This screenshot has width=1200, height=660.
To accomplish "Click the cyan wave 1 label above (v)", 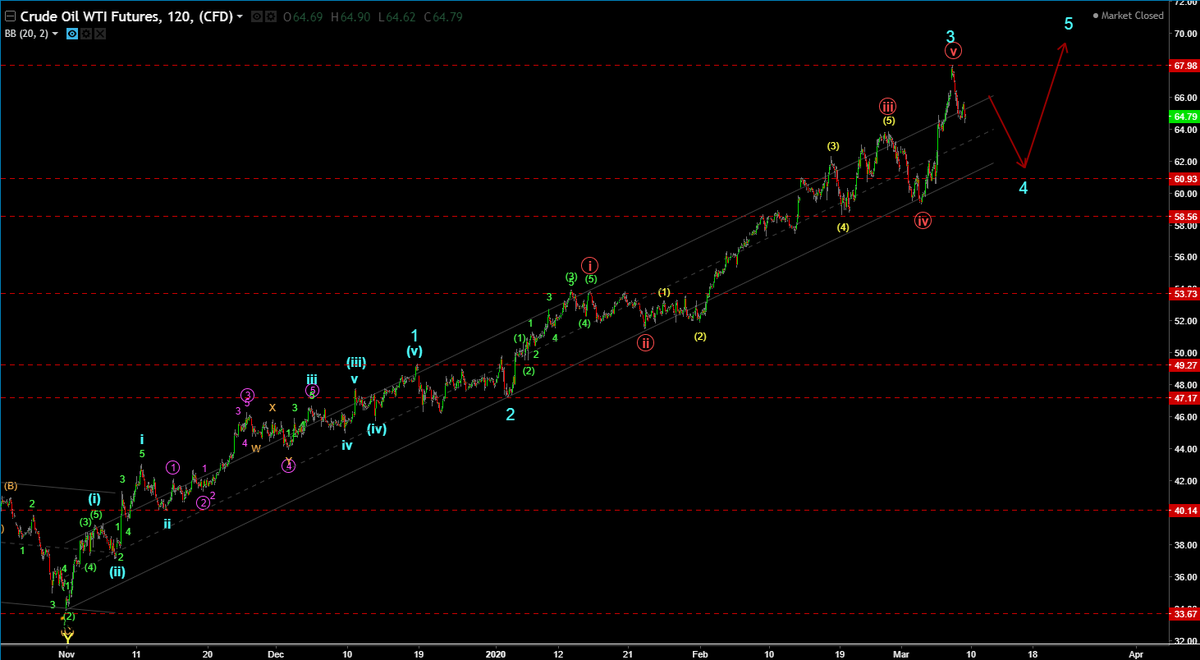I will (414, 336).
